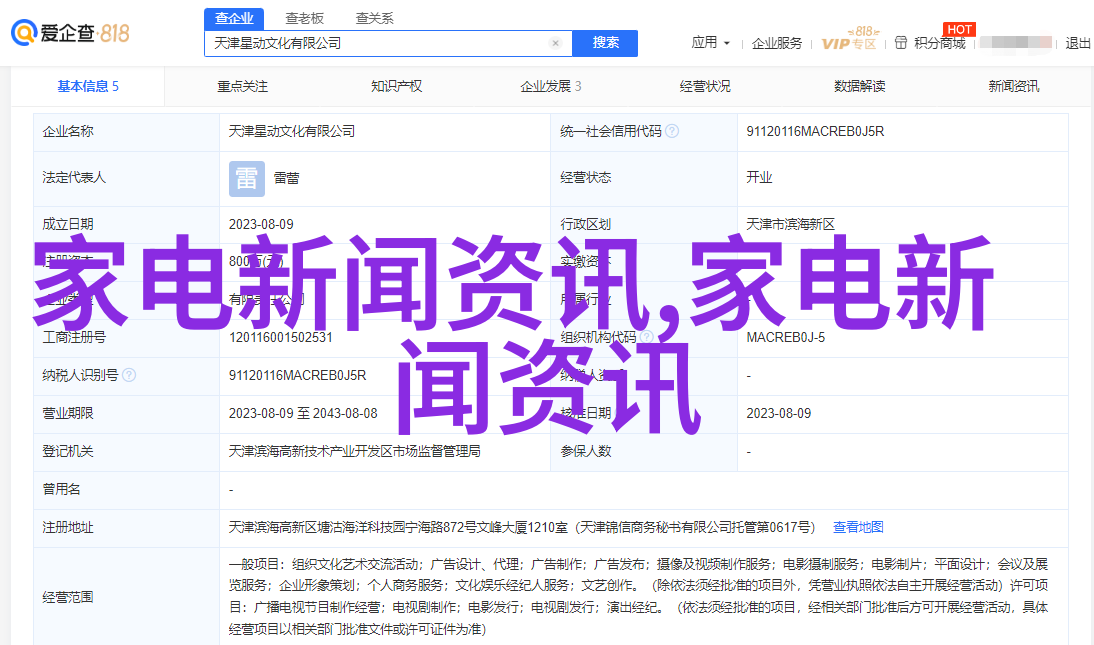Click the taxpayer ID 91120116MACREB0J5R beside 纳税人识别号
The image size is (1094, 645).
(x=297, y=376)
